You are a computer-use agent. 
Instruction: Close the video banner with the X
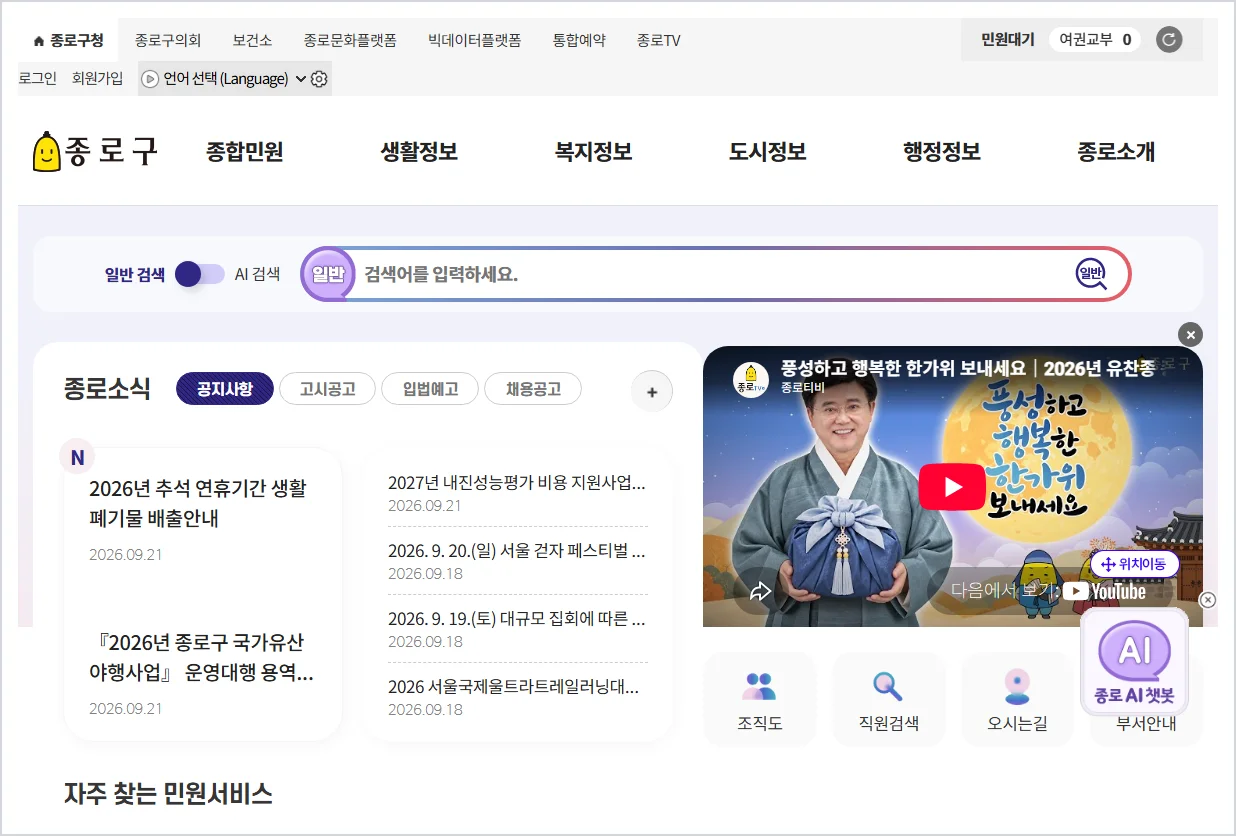tap(1190, 335)
